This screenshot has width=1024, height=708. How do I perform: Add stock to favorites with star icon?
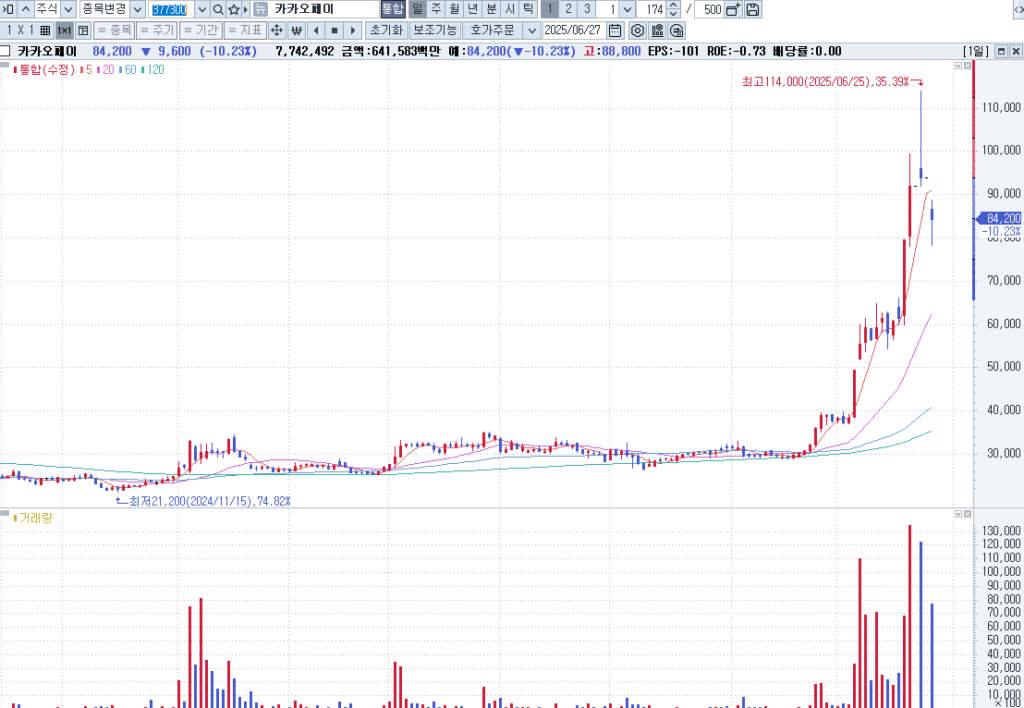pyautogui.click(x=234, y=9)
